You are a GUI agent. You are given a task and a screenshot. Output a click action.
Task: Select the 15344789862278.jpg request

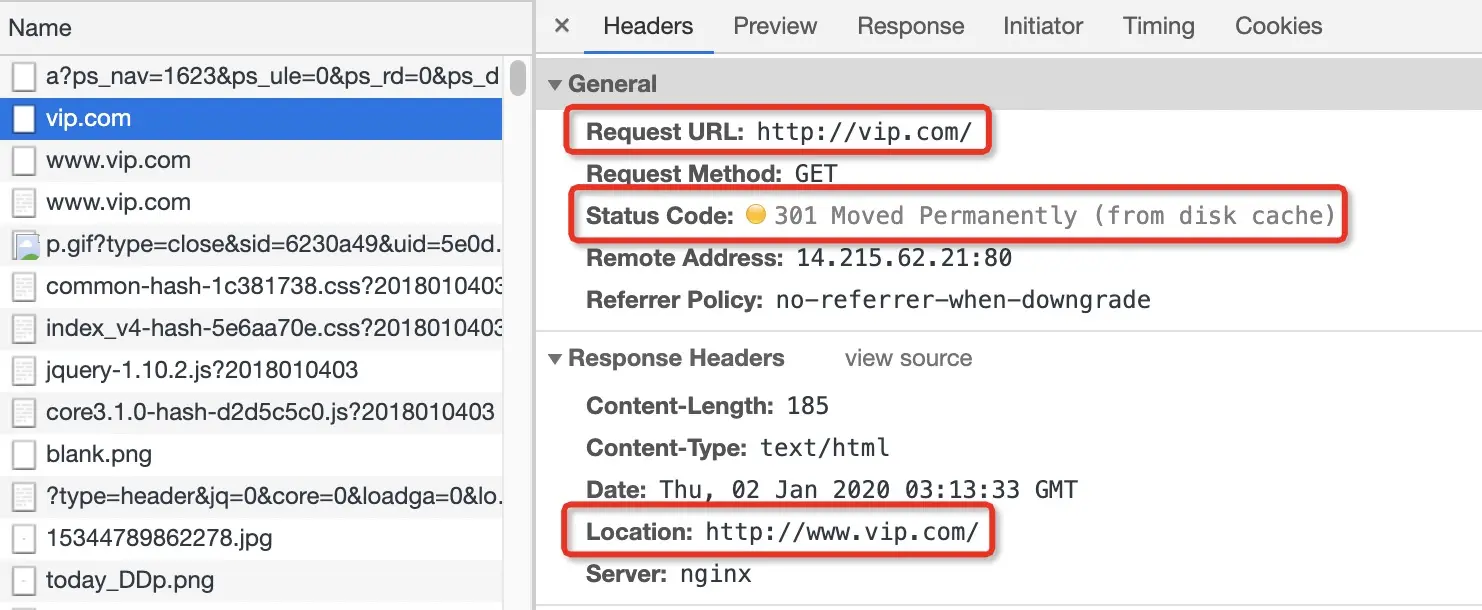(x=251, y=538)
